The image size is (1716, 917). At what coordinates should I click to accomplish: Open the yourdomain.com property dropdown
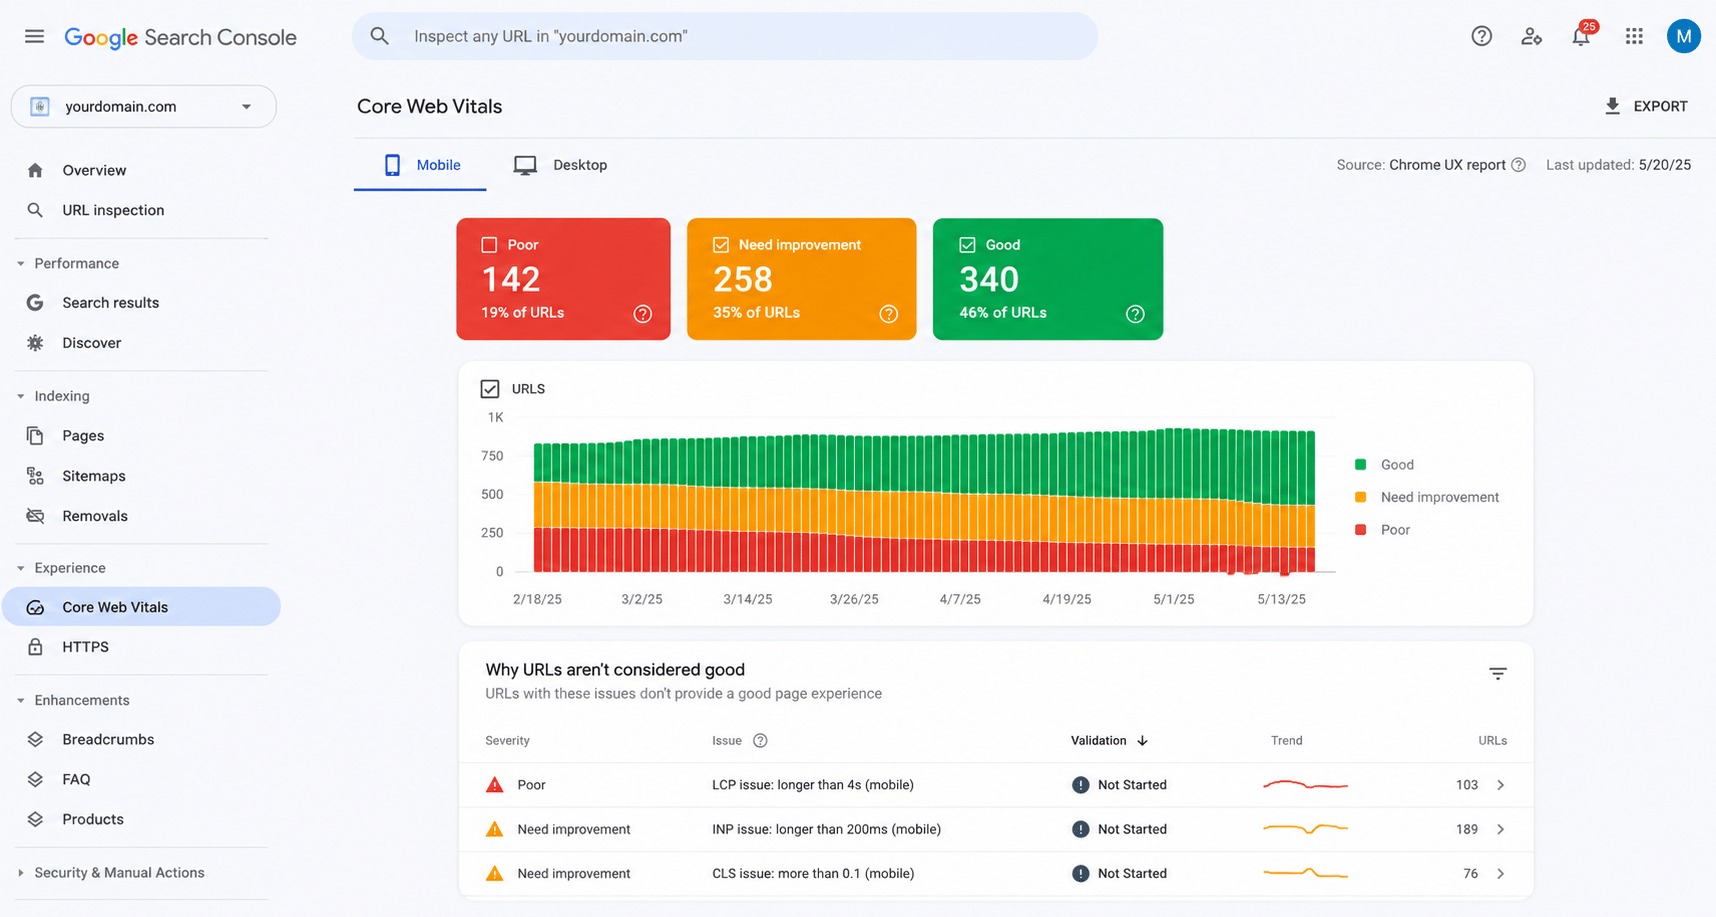144,106
